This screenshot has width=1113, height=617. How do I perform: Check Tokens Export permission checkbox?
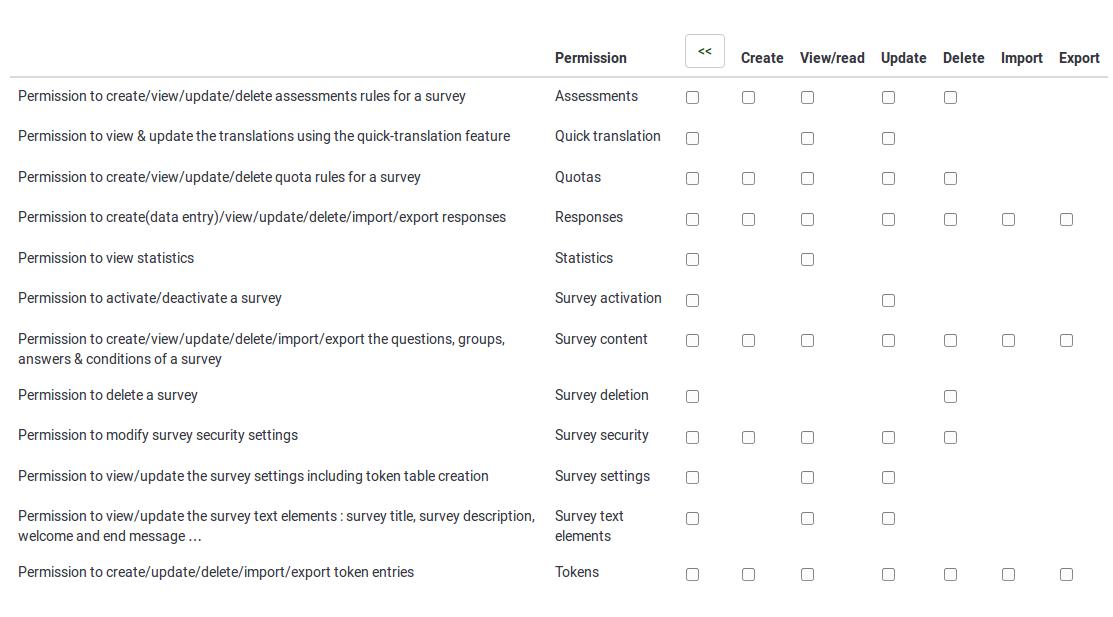pos(1066,575)
